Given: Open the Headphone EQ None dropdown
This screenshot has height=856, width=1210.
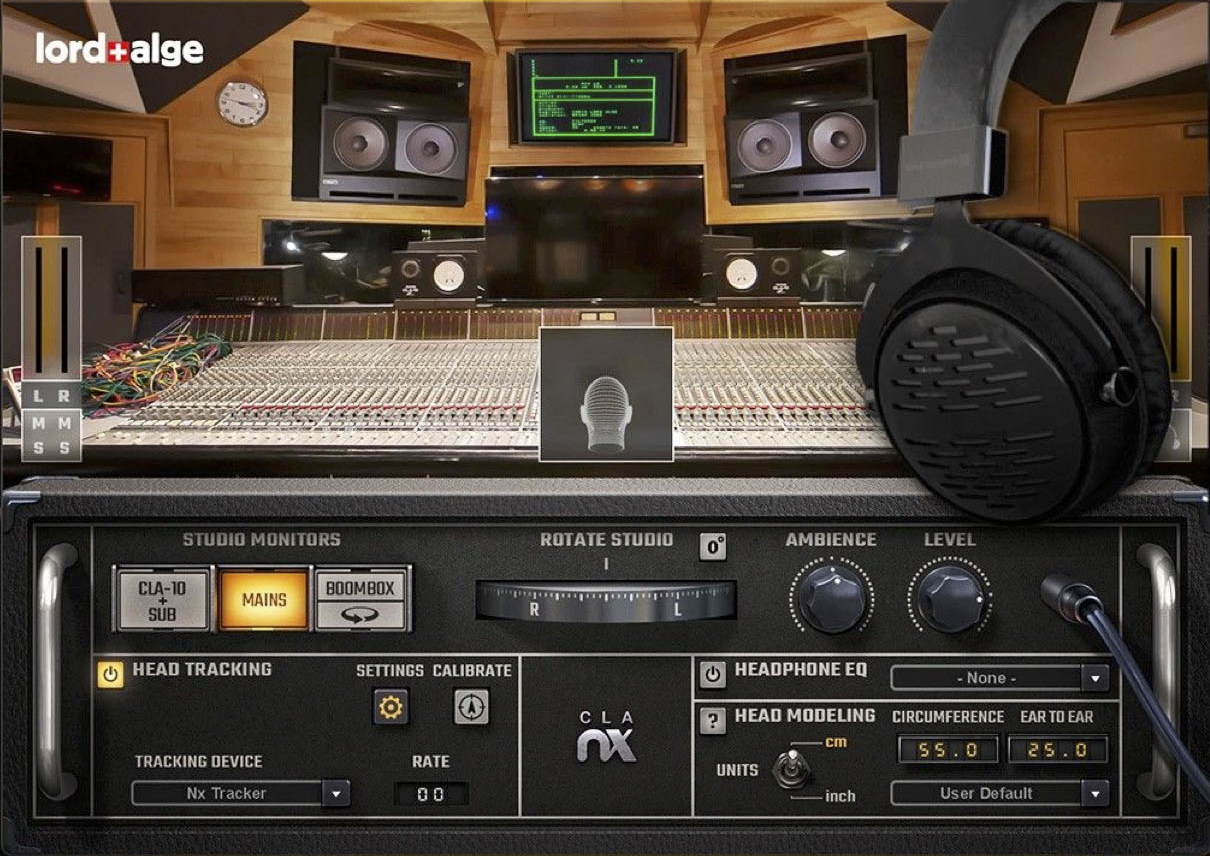Looking at the screenshot, I should (x=1000, y=678).
